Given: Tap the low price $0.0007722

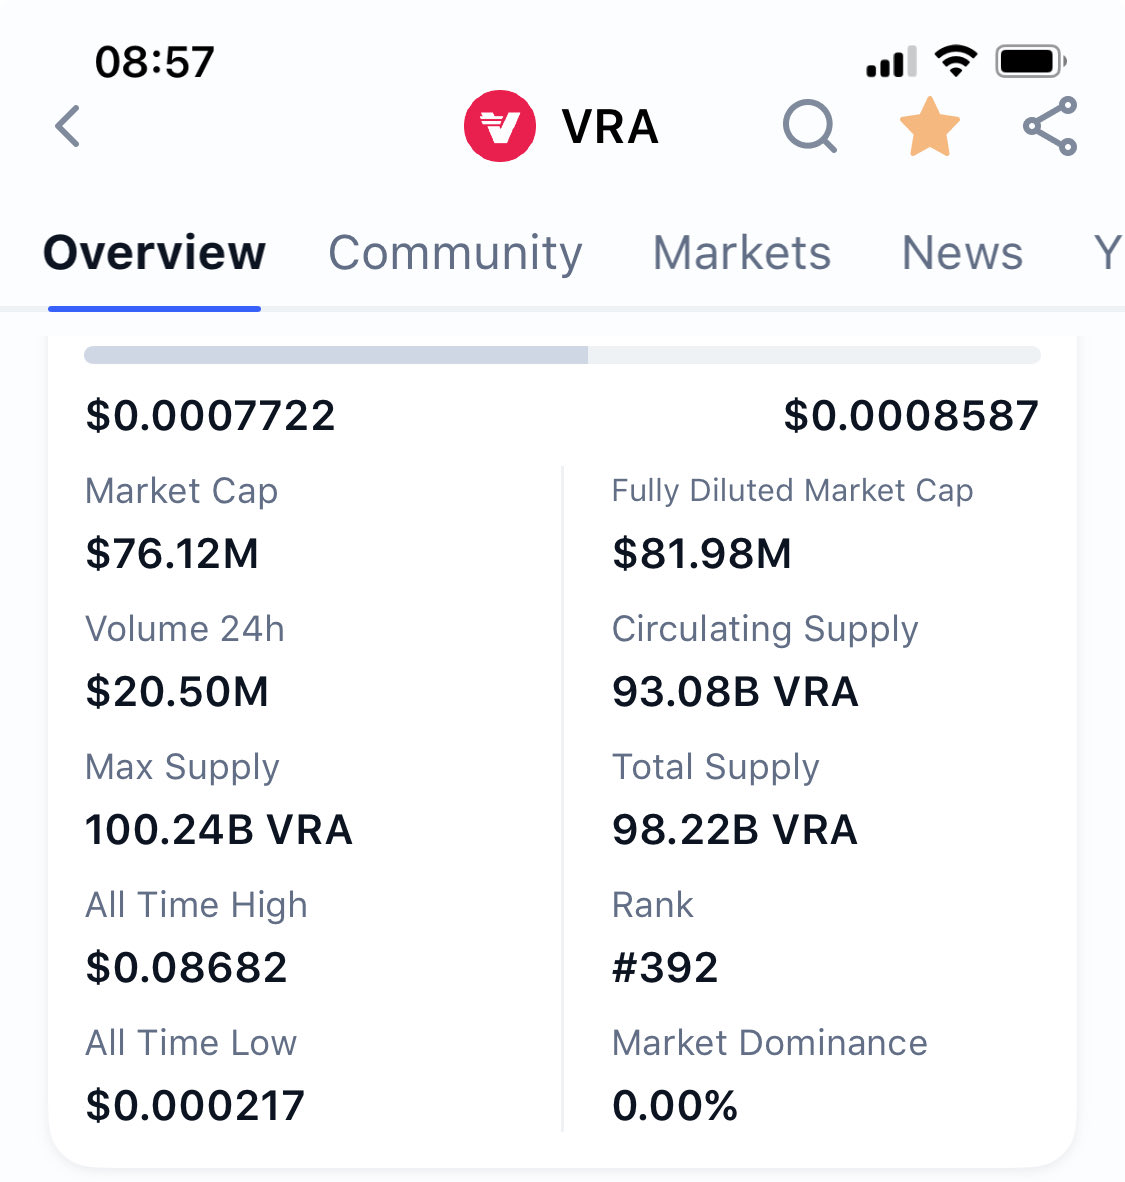Looking at the screenshot, I should coord(210,415).
